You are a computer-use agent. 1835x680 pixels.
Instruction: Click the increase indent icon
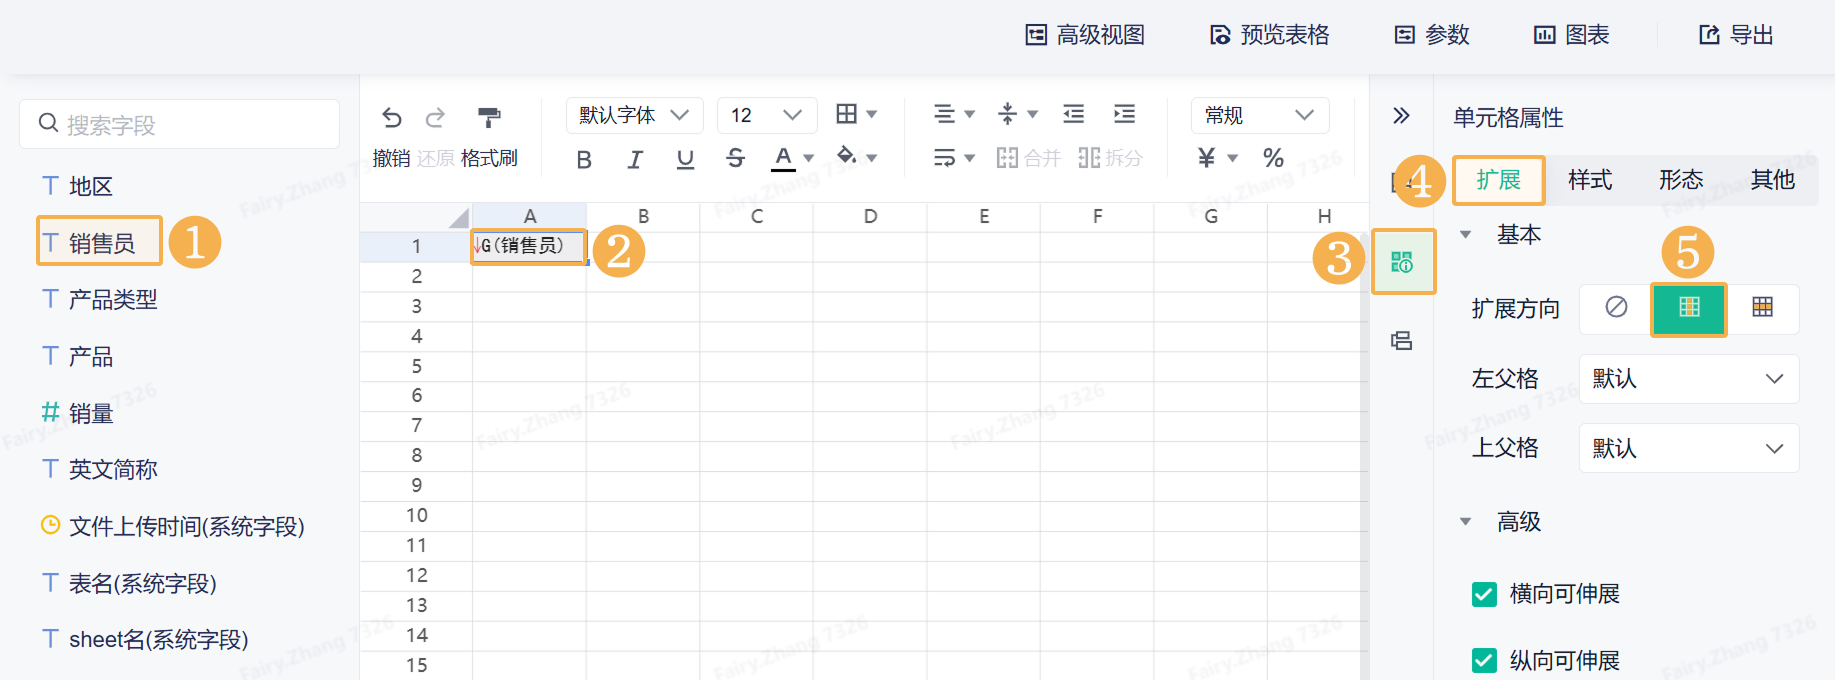(x=1124, y=114)
